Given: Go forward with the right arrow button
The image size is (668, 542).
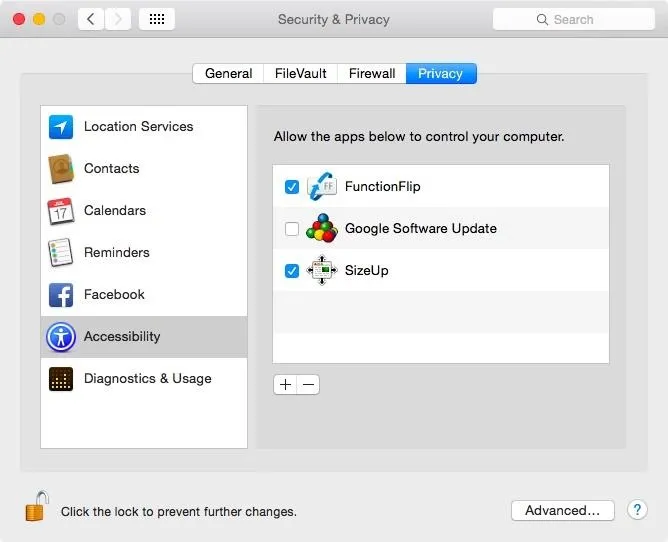Looking at the screenshot, I should tap(118, 19).
